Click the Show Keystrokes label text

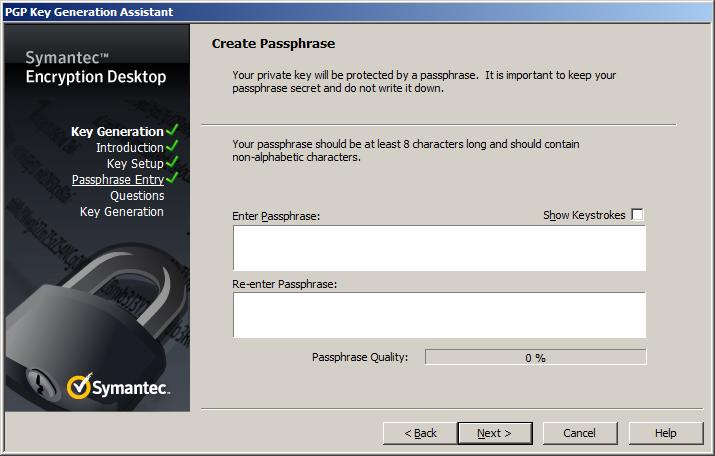[584, 215]
